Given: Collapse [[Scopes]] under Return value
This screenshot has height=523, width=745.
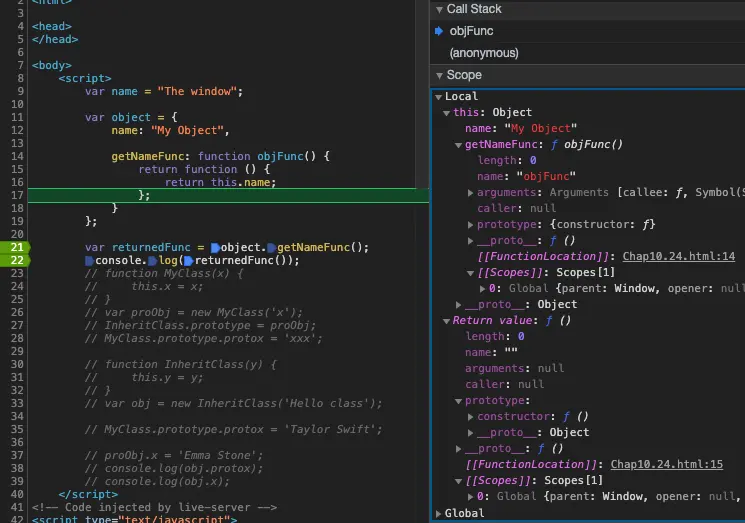Looking at the screenshot, I should click(x=458, y=481).
